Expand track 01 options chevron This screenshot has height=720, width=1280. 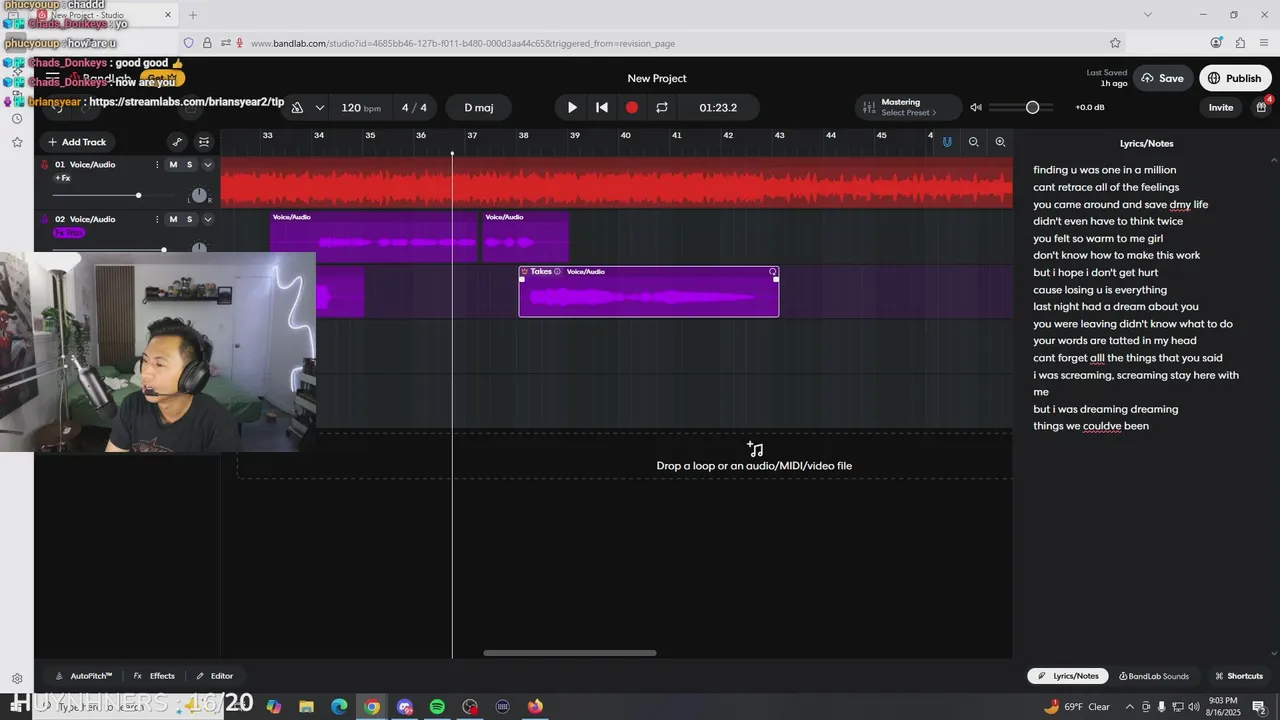click(x=208, y=165)
